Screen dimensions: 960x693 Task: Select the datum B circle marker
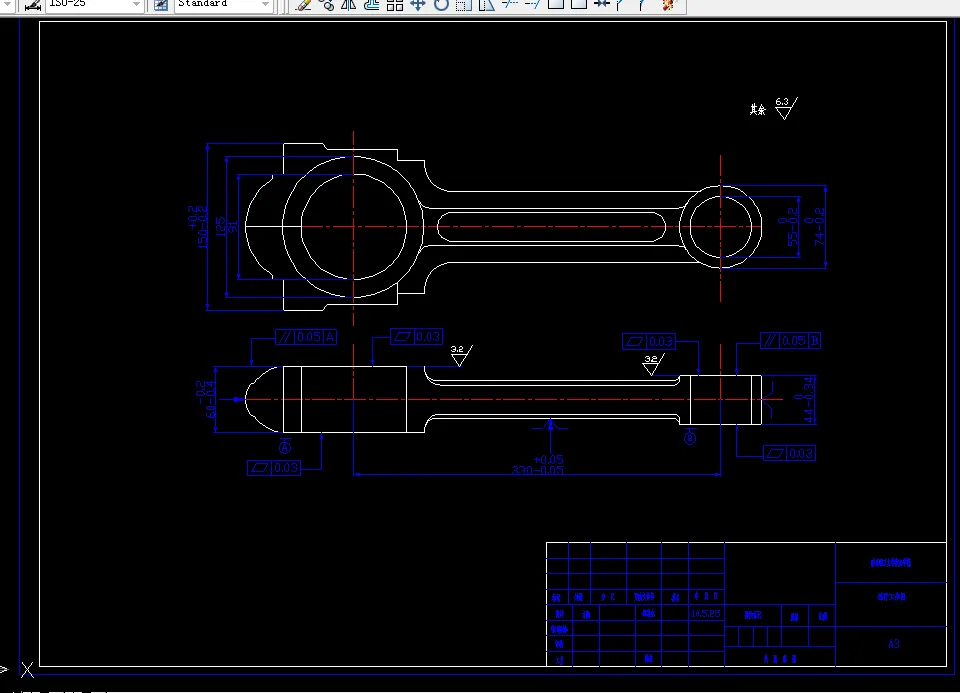pos(690,438)
